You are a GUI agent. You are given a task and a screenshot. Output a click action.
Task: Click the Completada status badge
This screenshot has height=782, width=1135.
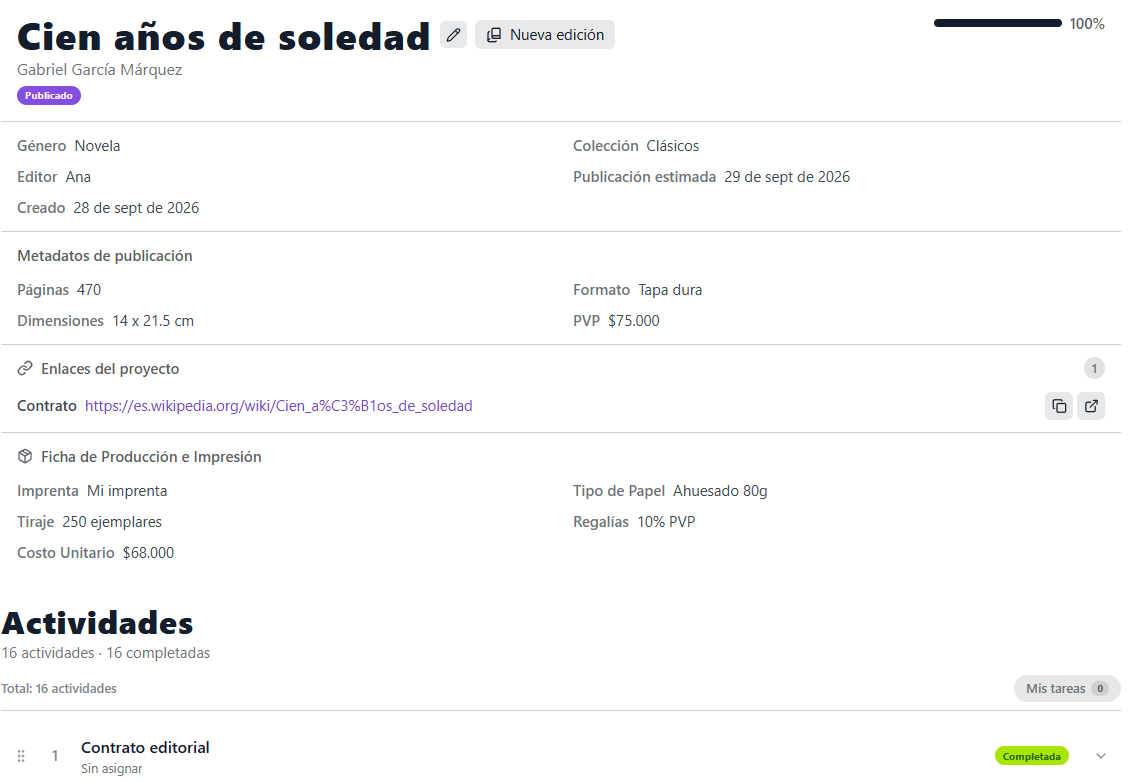tap(1031, 756)
